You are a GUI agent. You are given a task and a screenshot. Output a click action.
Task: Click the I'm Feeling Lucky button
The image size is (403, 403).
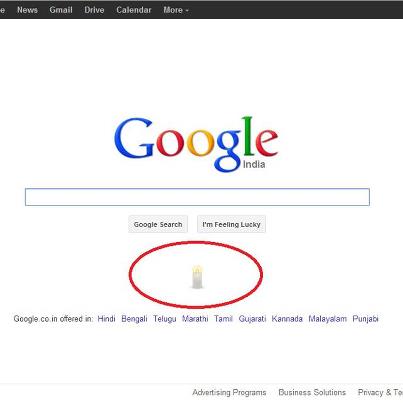(231, 224)
